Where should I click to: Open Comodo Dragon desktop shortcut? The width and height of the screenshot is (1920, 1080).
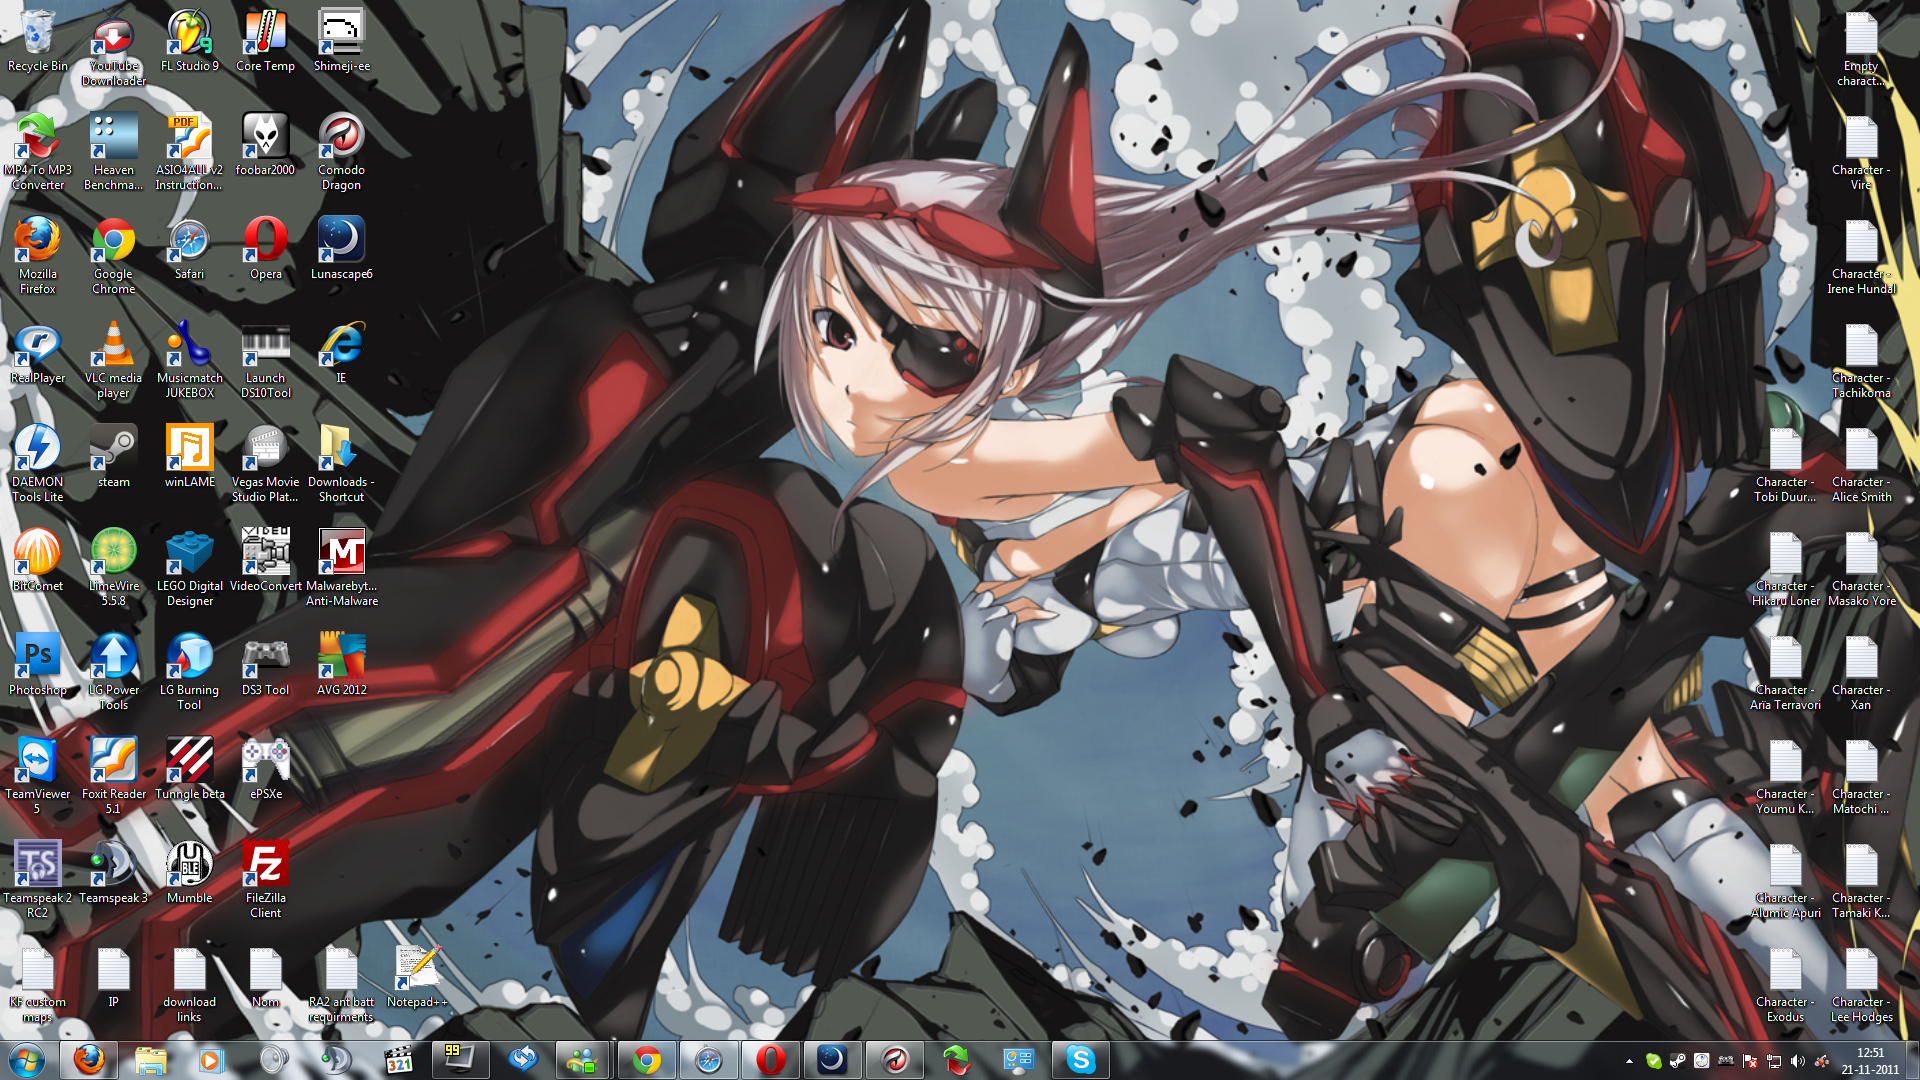[342, 152]
